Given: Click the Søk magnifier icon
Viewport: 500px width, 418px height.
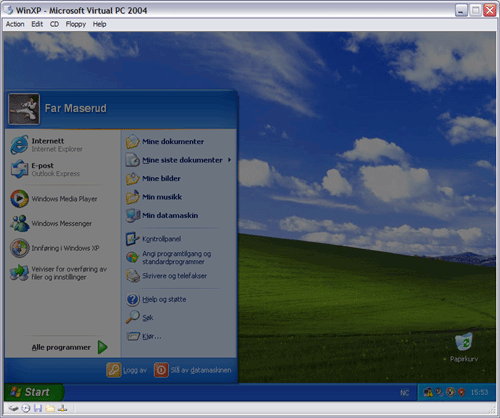Looking at the screenshot, I should tap(133, 317).
